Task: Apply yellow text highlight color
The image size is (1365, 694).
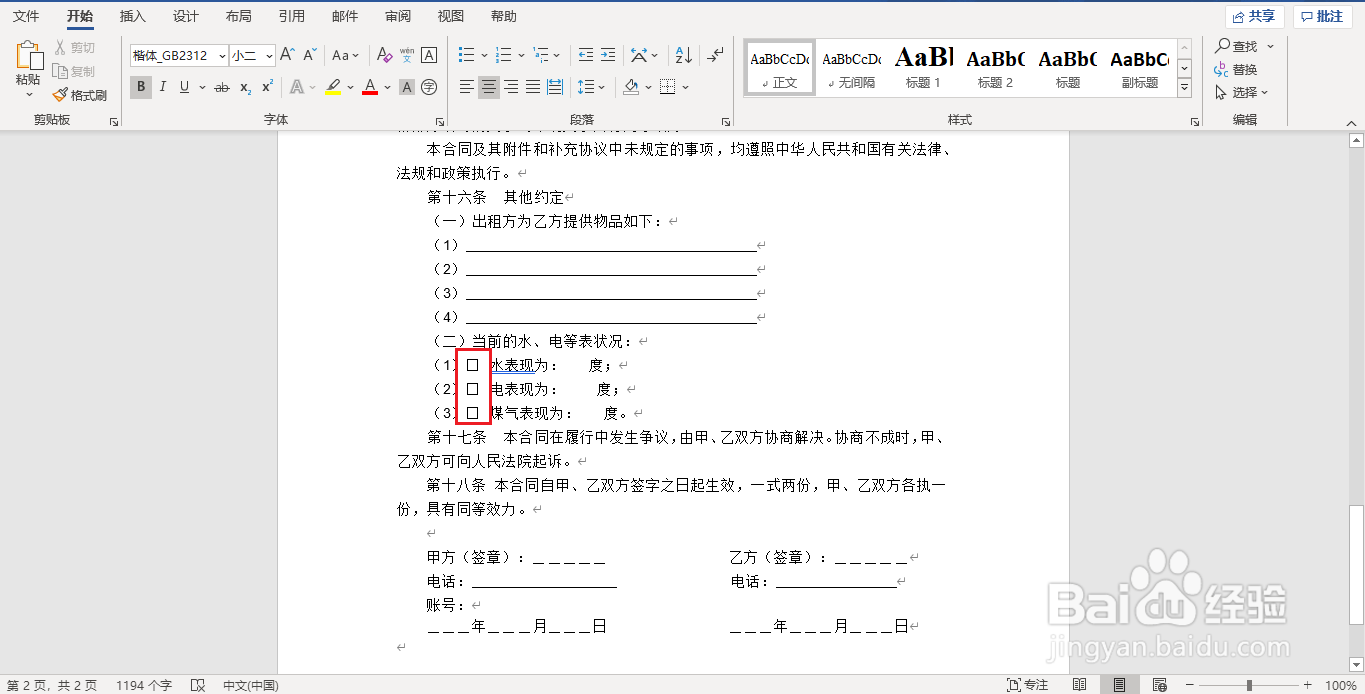Action: (x=333, y=87)
